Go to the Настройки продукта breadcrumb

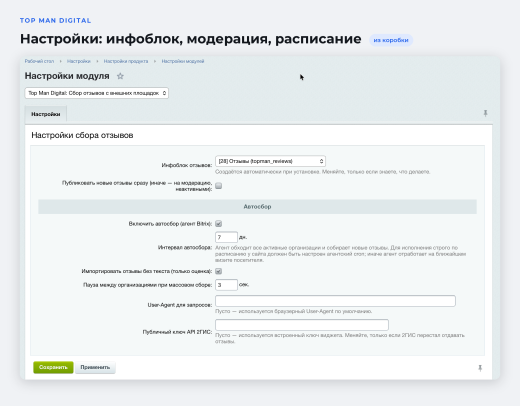point(126,61)
